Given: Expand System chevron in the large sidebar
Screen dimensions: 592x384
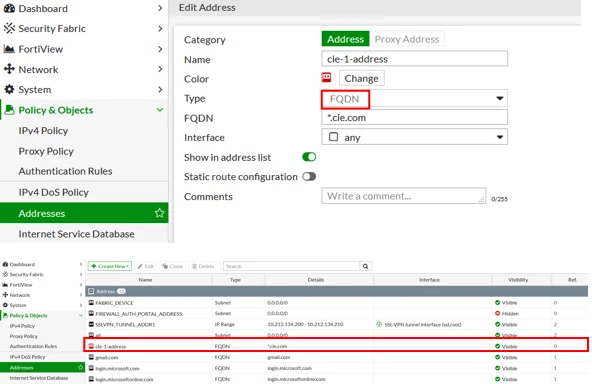Looking at the screenshot, I should pyautogui.click(x=160, y=89).
